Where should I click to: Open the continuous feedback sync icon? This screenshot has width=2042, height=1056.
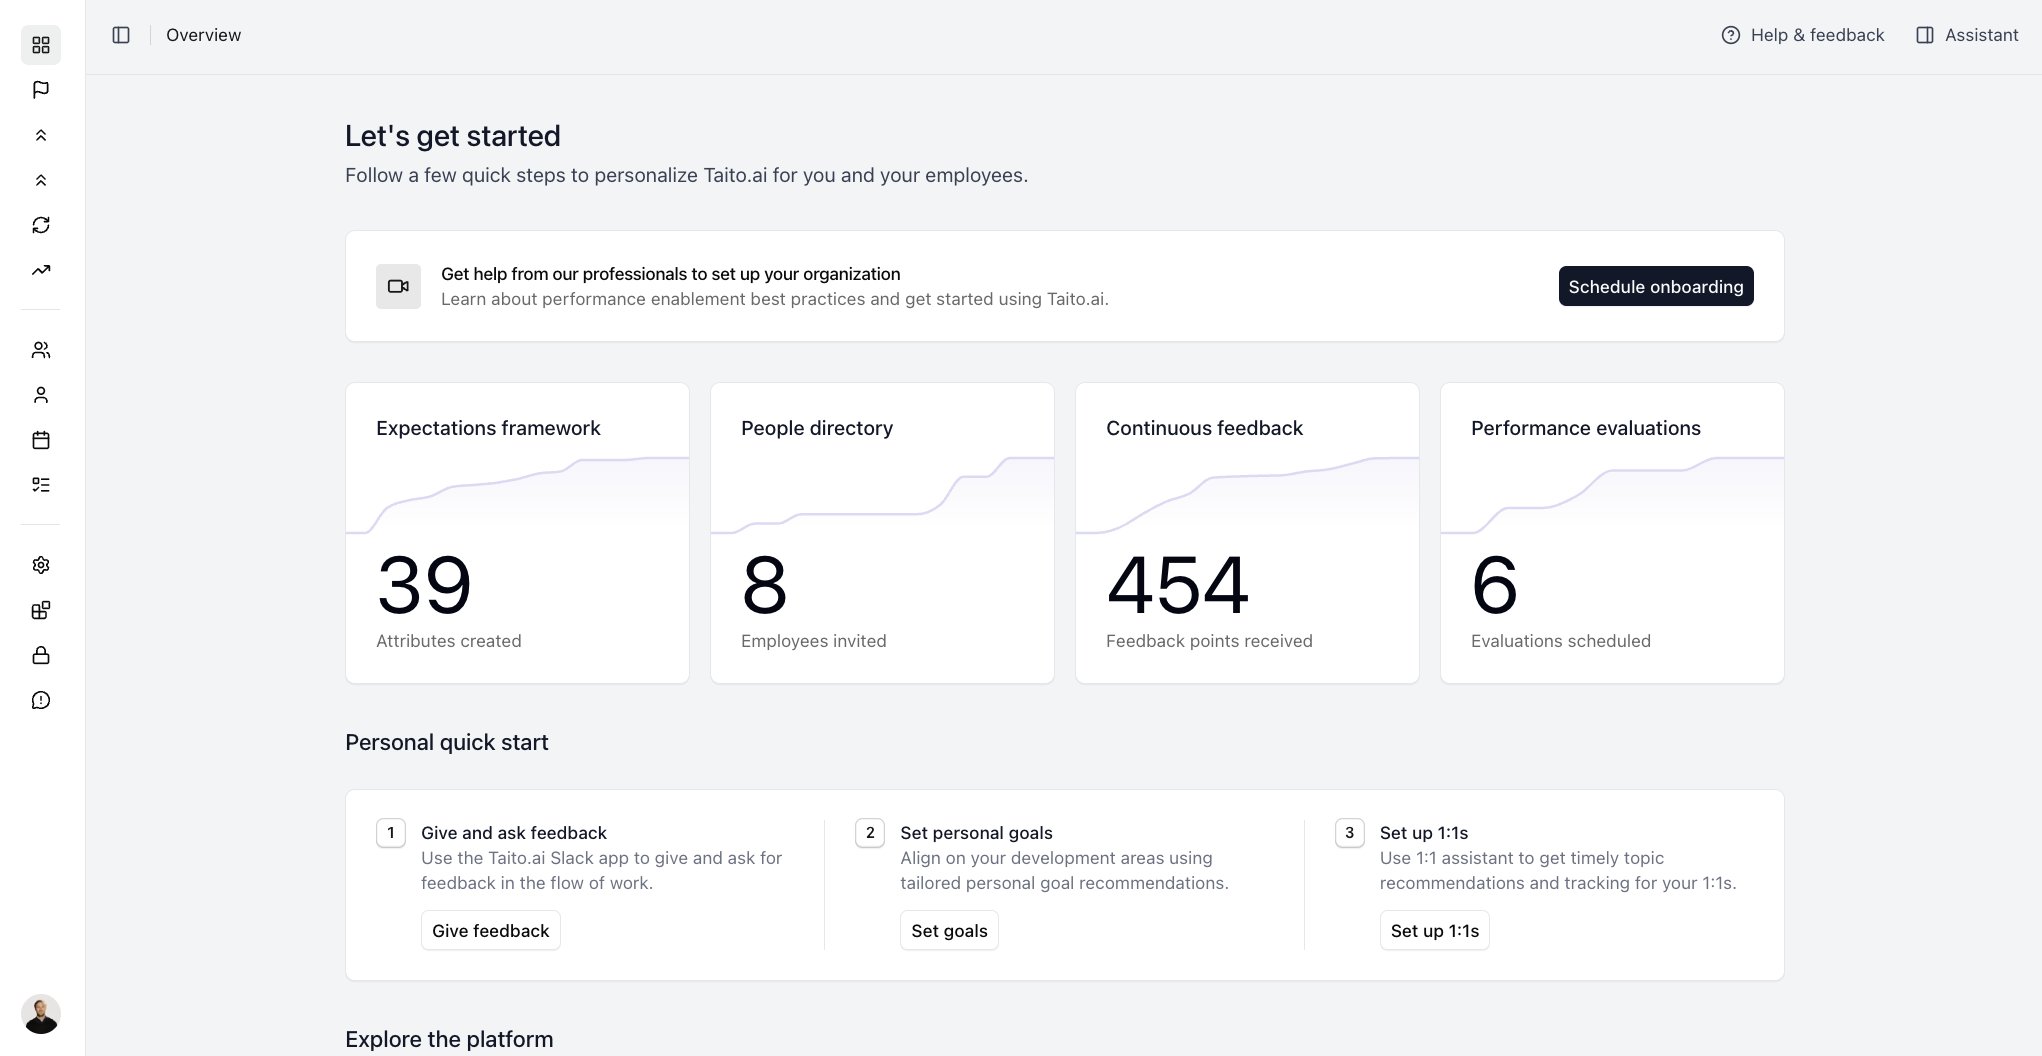coord(41,224)
